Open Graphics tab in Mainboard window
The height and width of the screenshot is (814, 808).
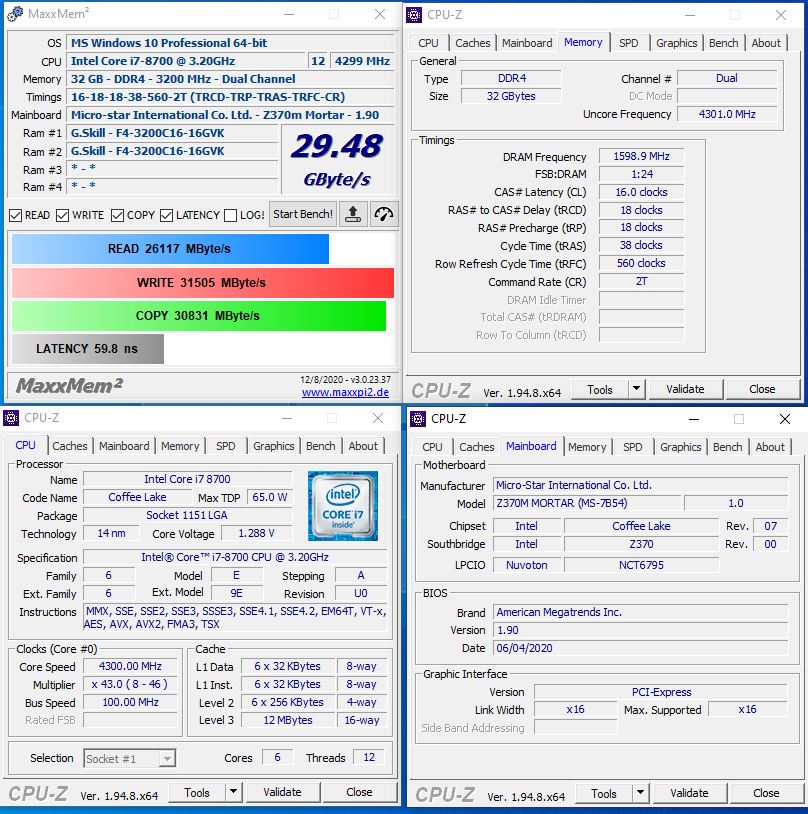point(680,447)
